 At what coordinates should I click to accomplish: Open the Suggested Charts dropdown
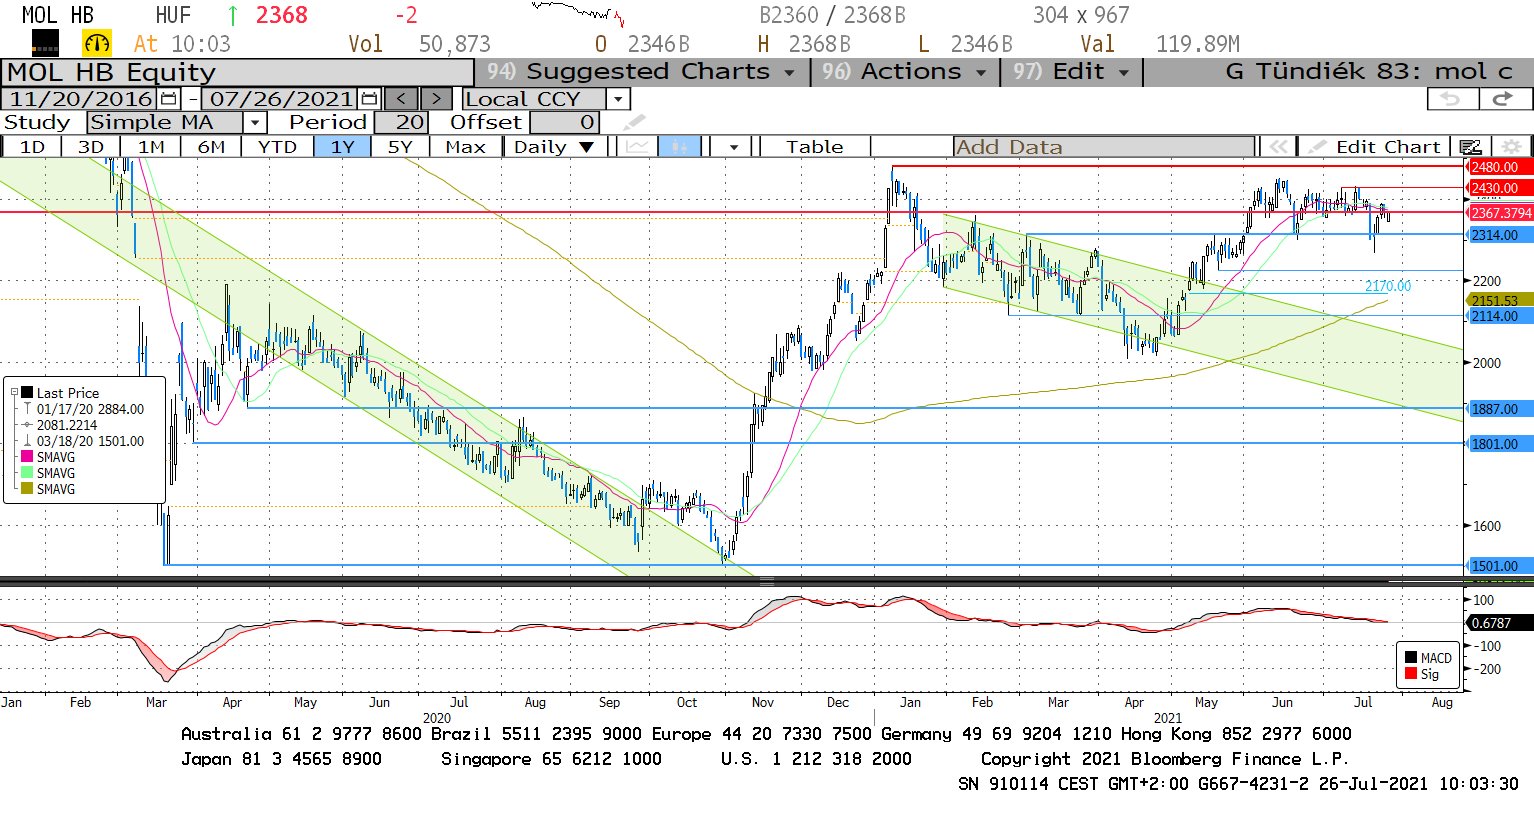[x=641, y=72]
